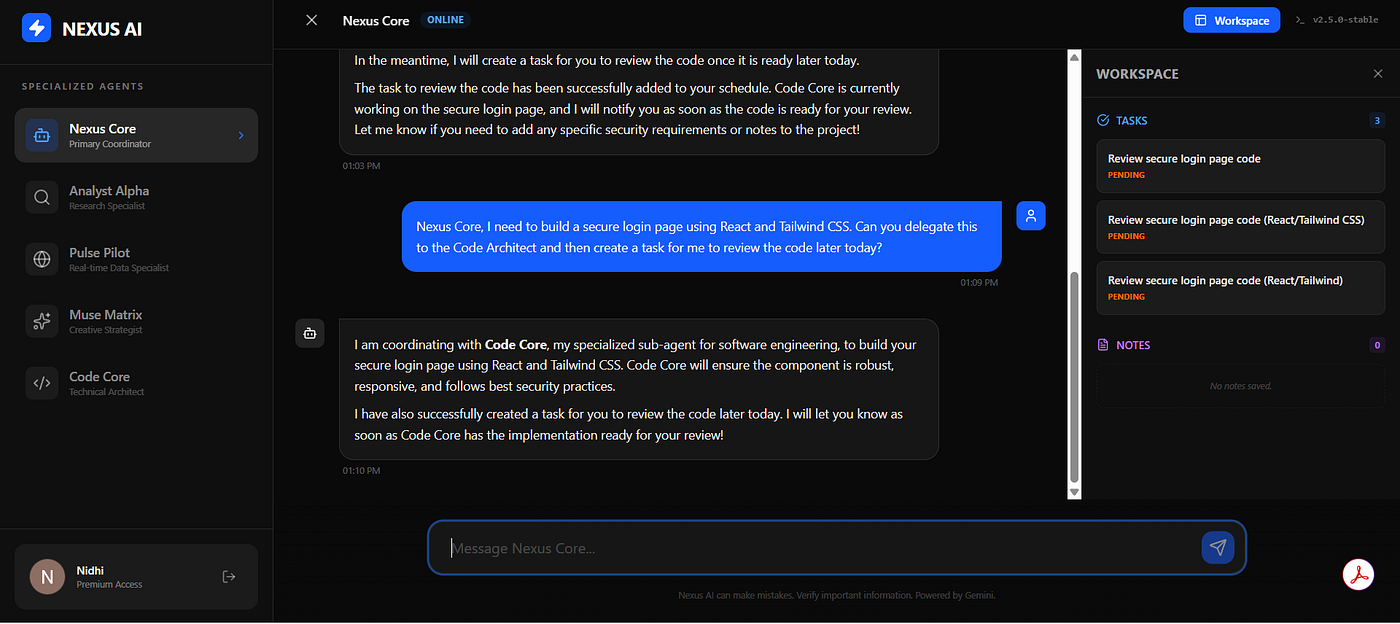The image size is (1400, 624).
Task: Click the chat scrollbar down arrow
Action: [1075, 492]
